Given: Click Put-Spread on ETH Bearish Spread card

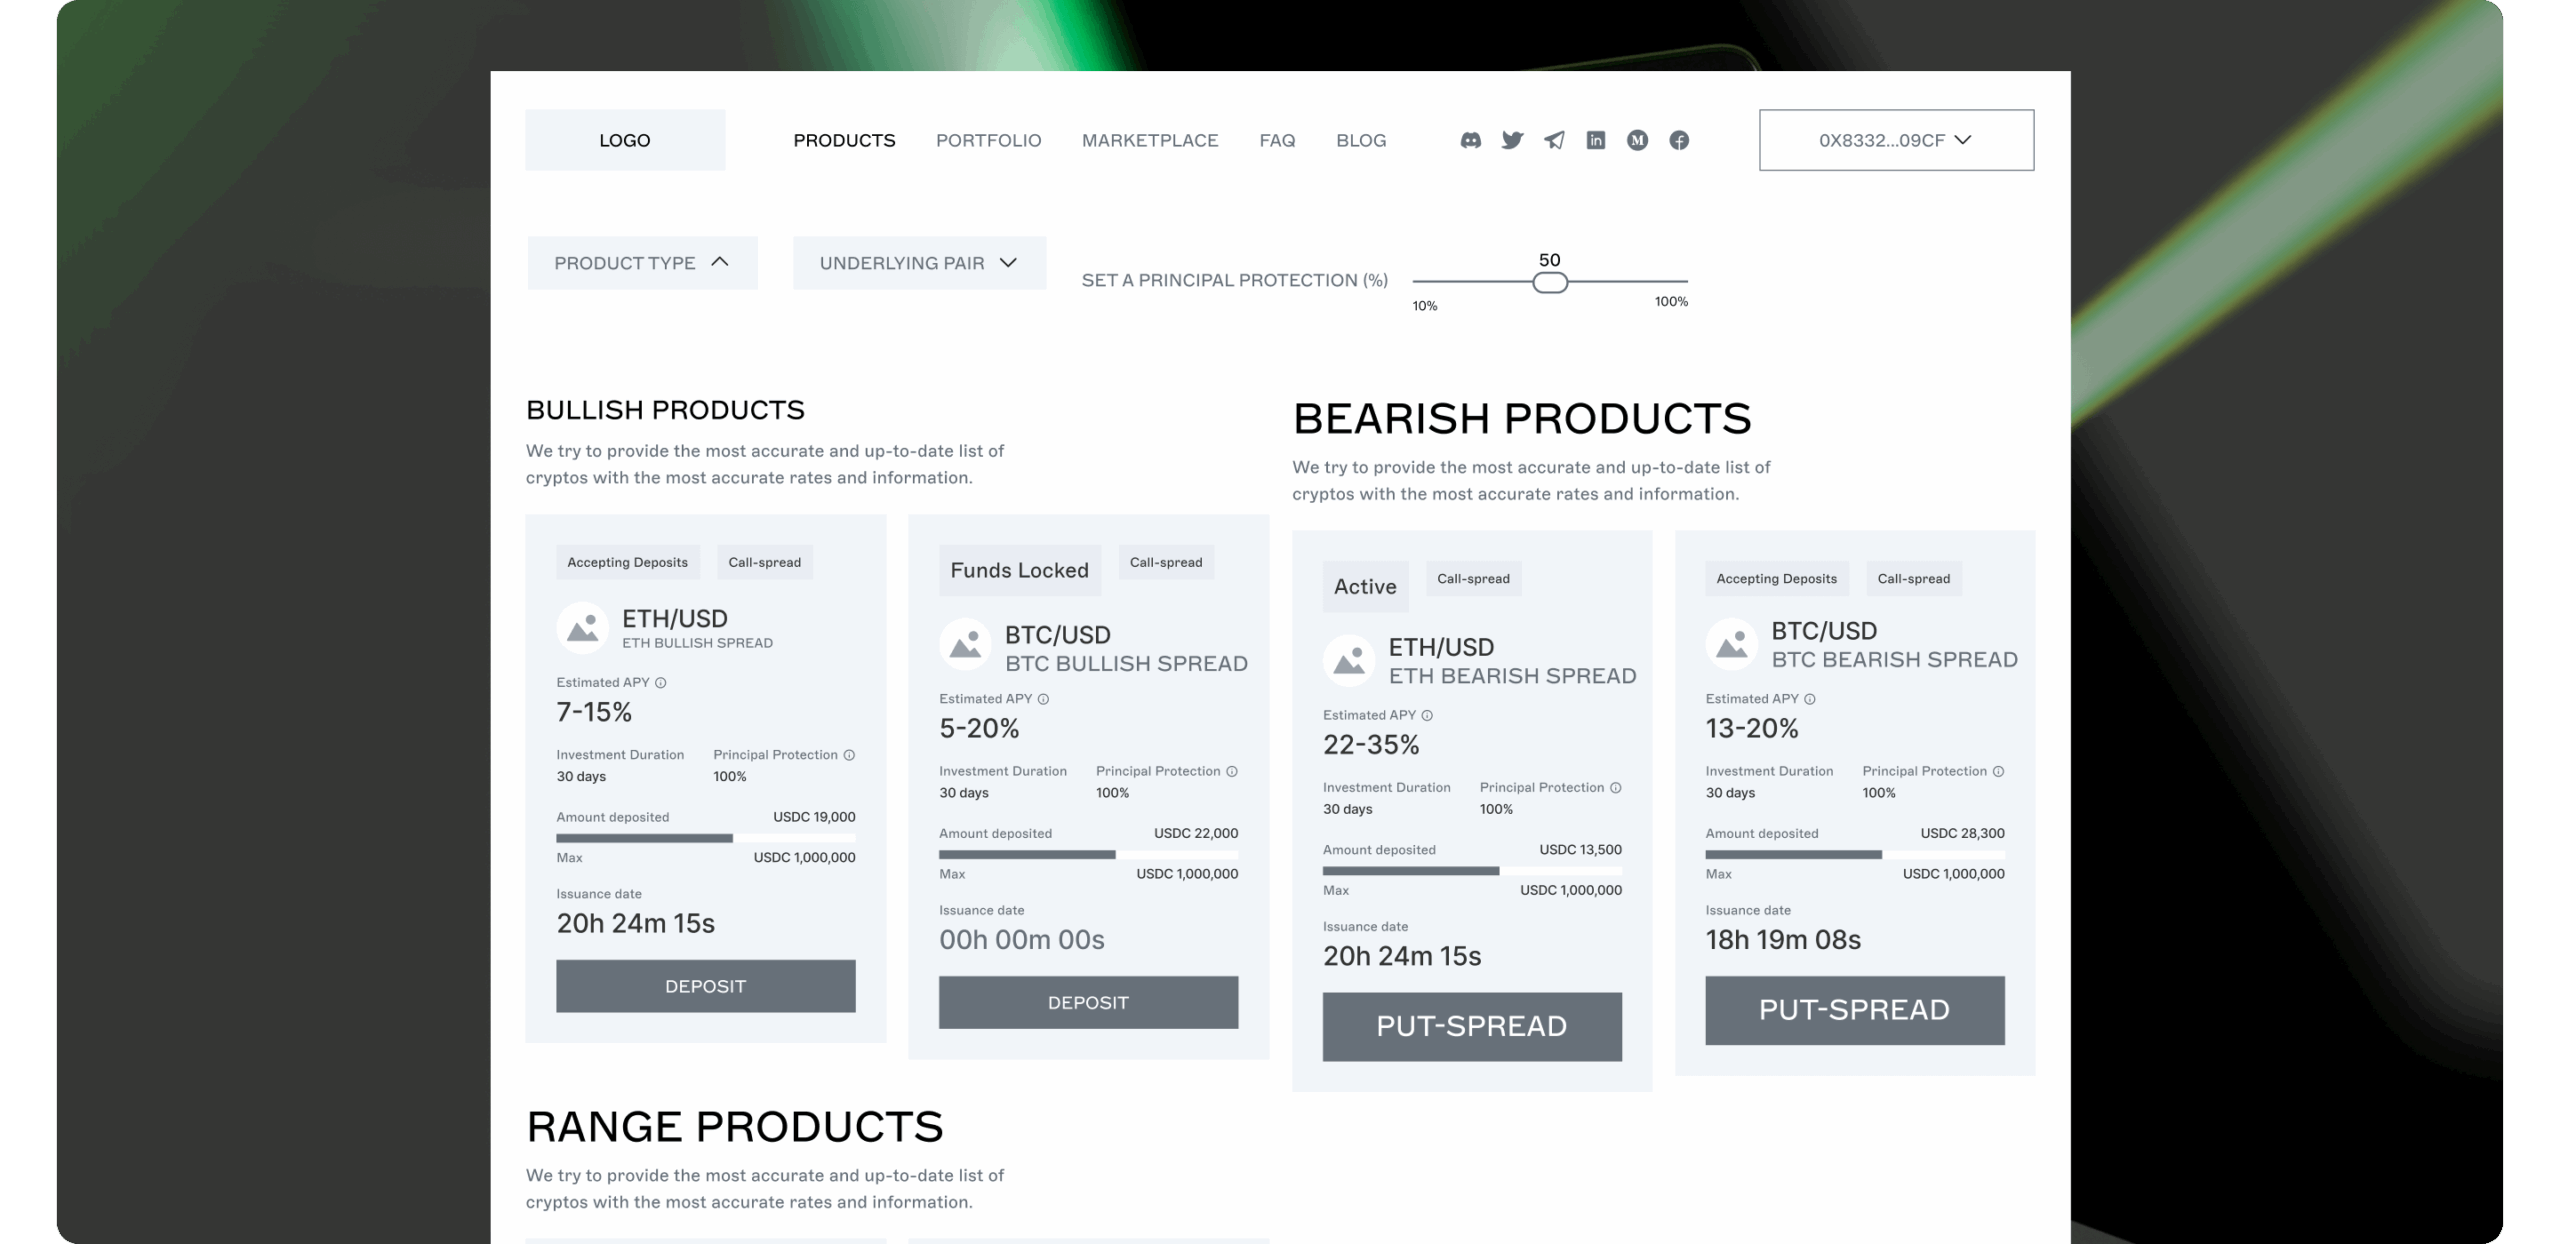Looking at the screenshot, I should 1472,1026.
